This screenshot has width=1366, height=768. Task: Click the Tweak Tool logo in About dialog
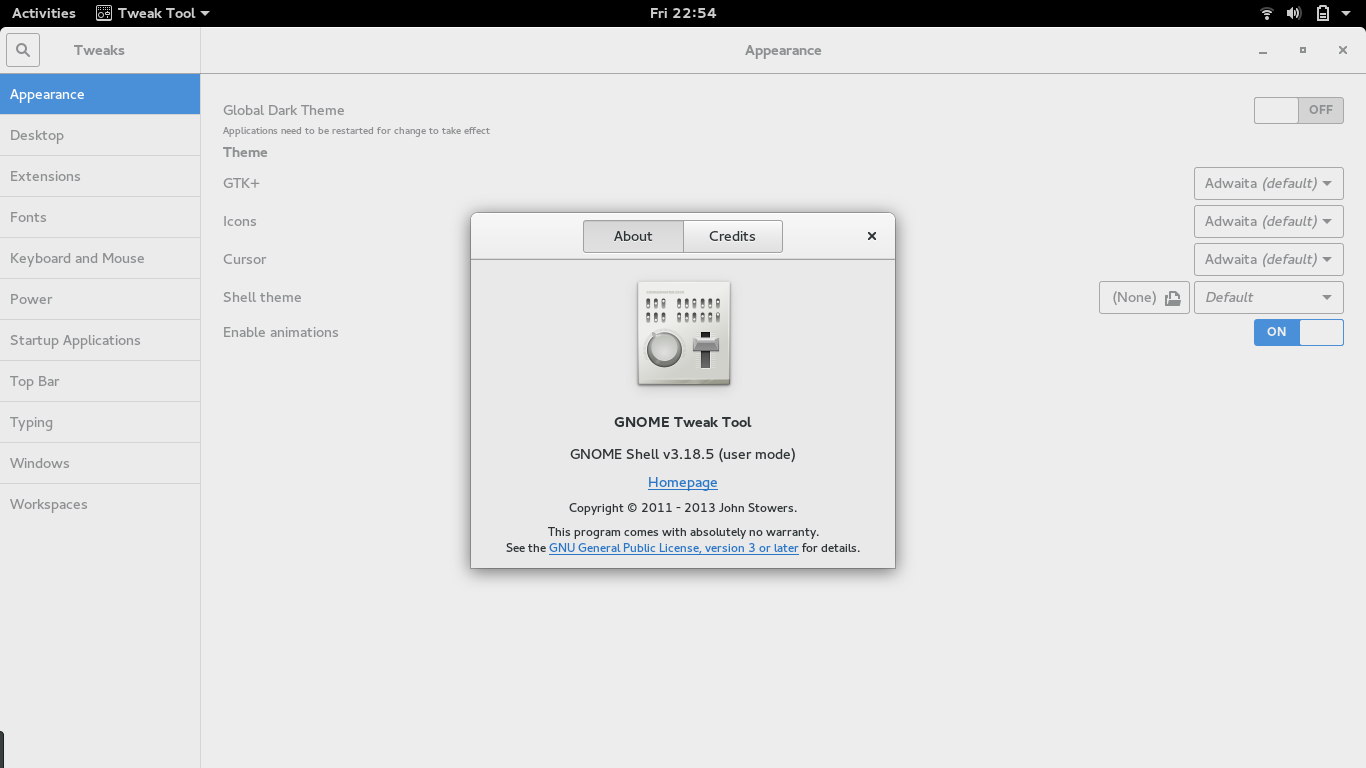point(684,333)
